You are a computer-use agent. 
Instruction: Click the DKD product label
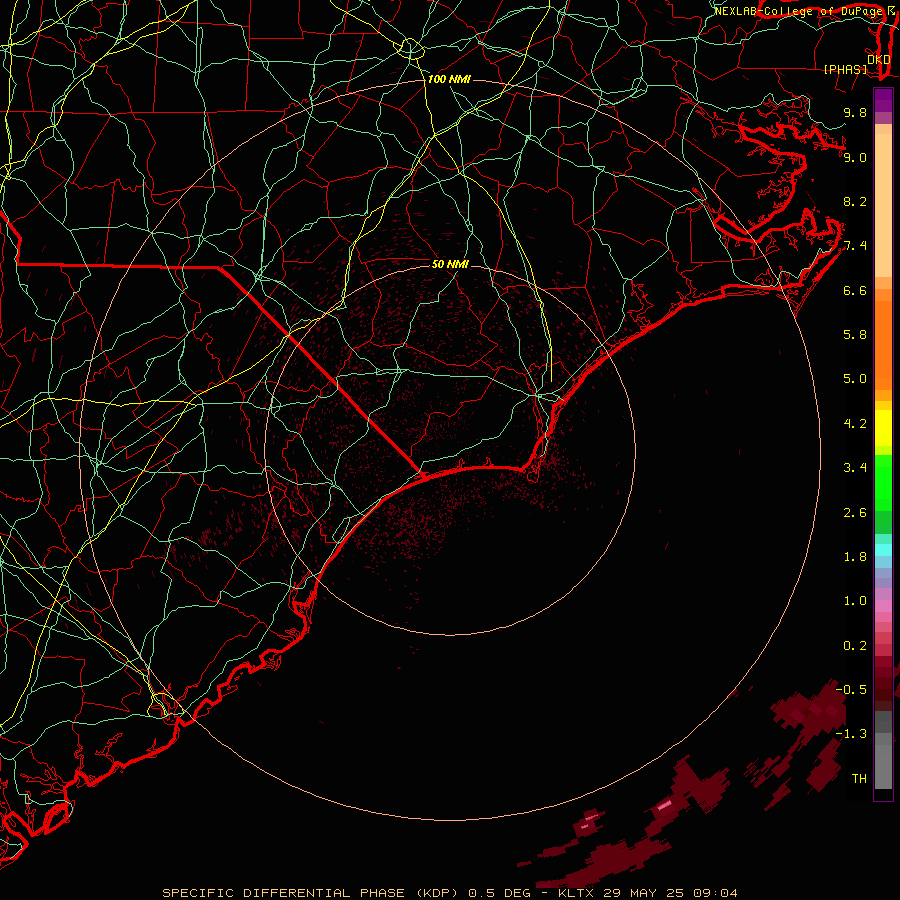coord(879,59)
